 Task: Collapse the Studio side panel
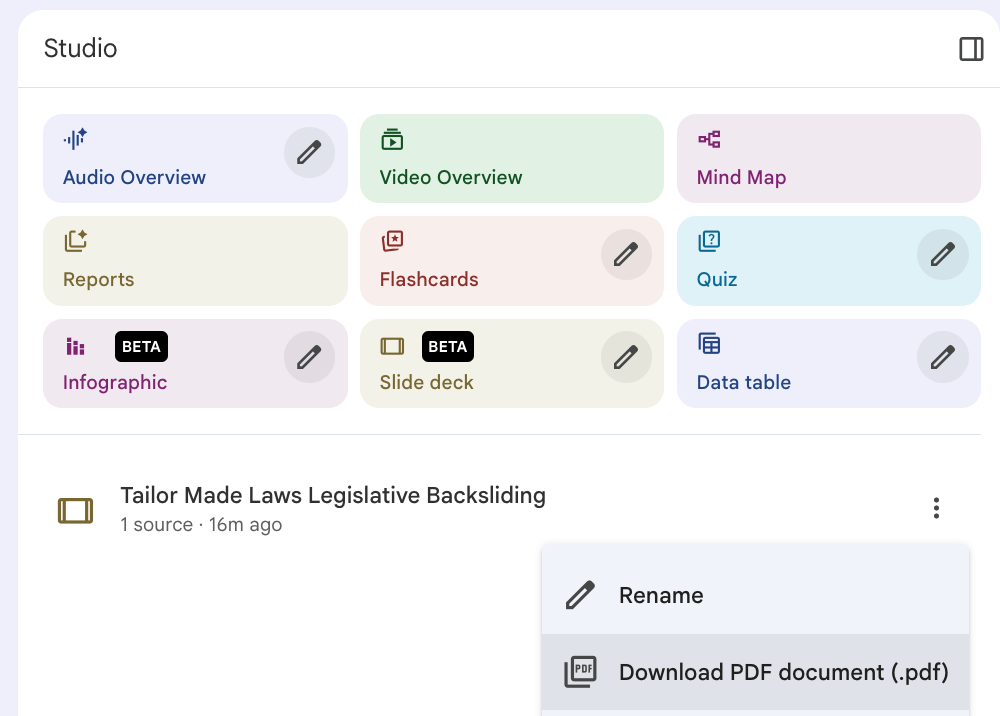point(971,49)
